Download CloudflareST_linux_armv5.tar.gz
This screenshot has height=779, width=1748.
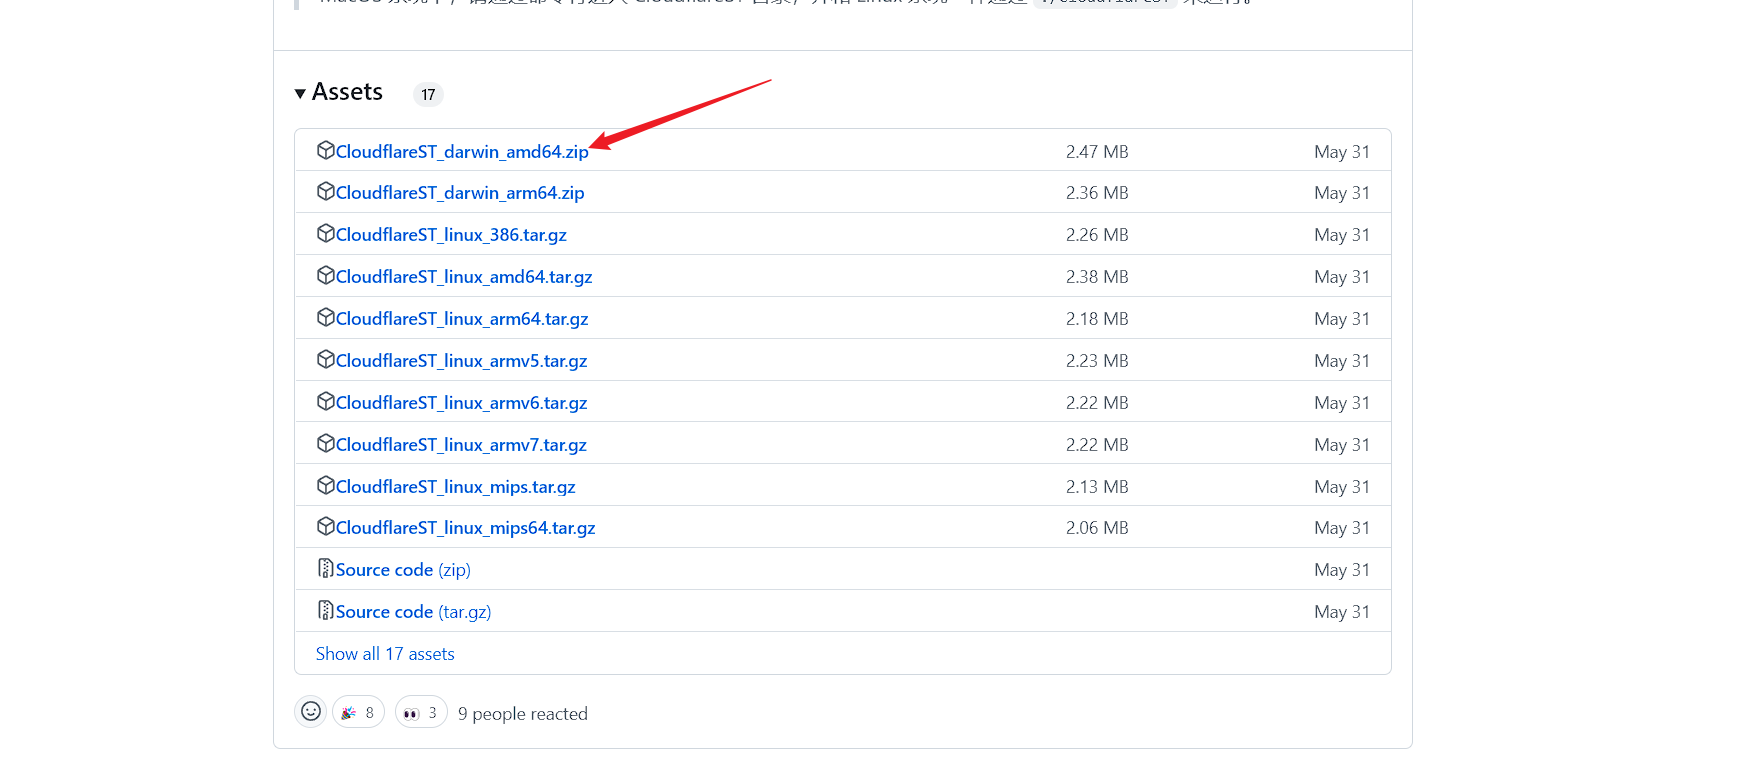461,361
